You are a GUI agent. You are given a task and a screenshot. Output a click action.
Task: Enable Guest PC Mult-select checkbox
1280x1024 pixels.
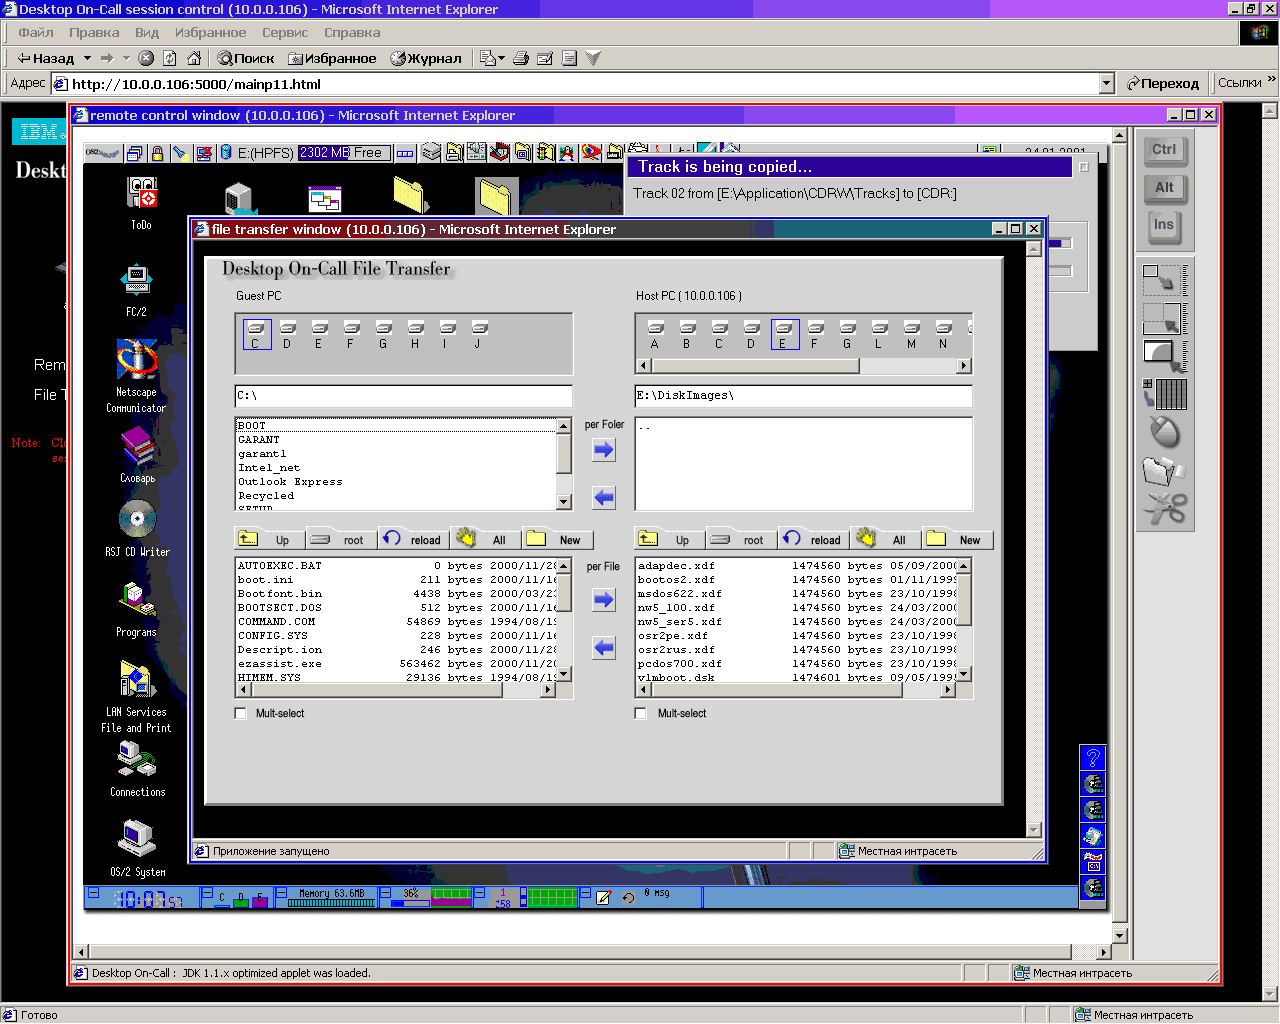click(x=240, y=713)
